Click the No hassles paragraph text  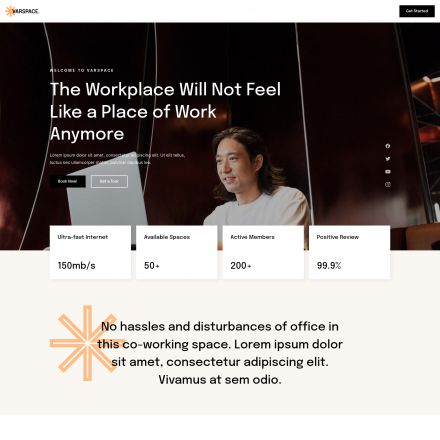(220, 353)
